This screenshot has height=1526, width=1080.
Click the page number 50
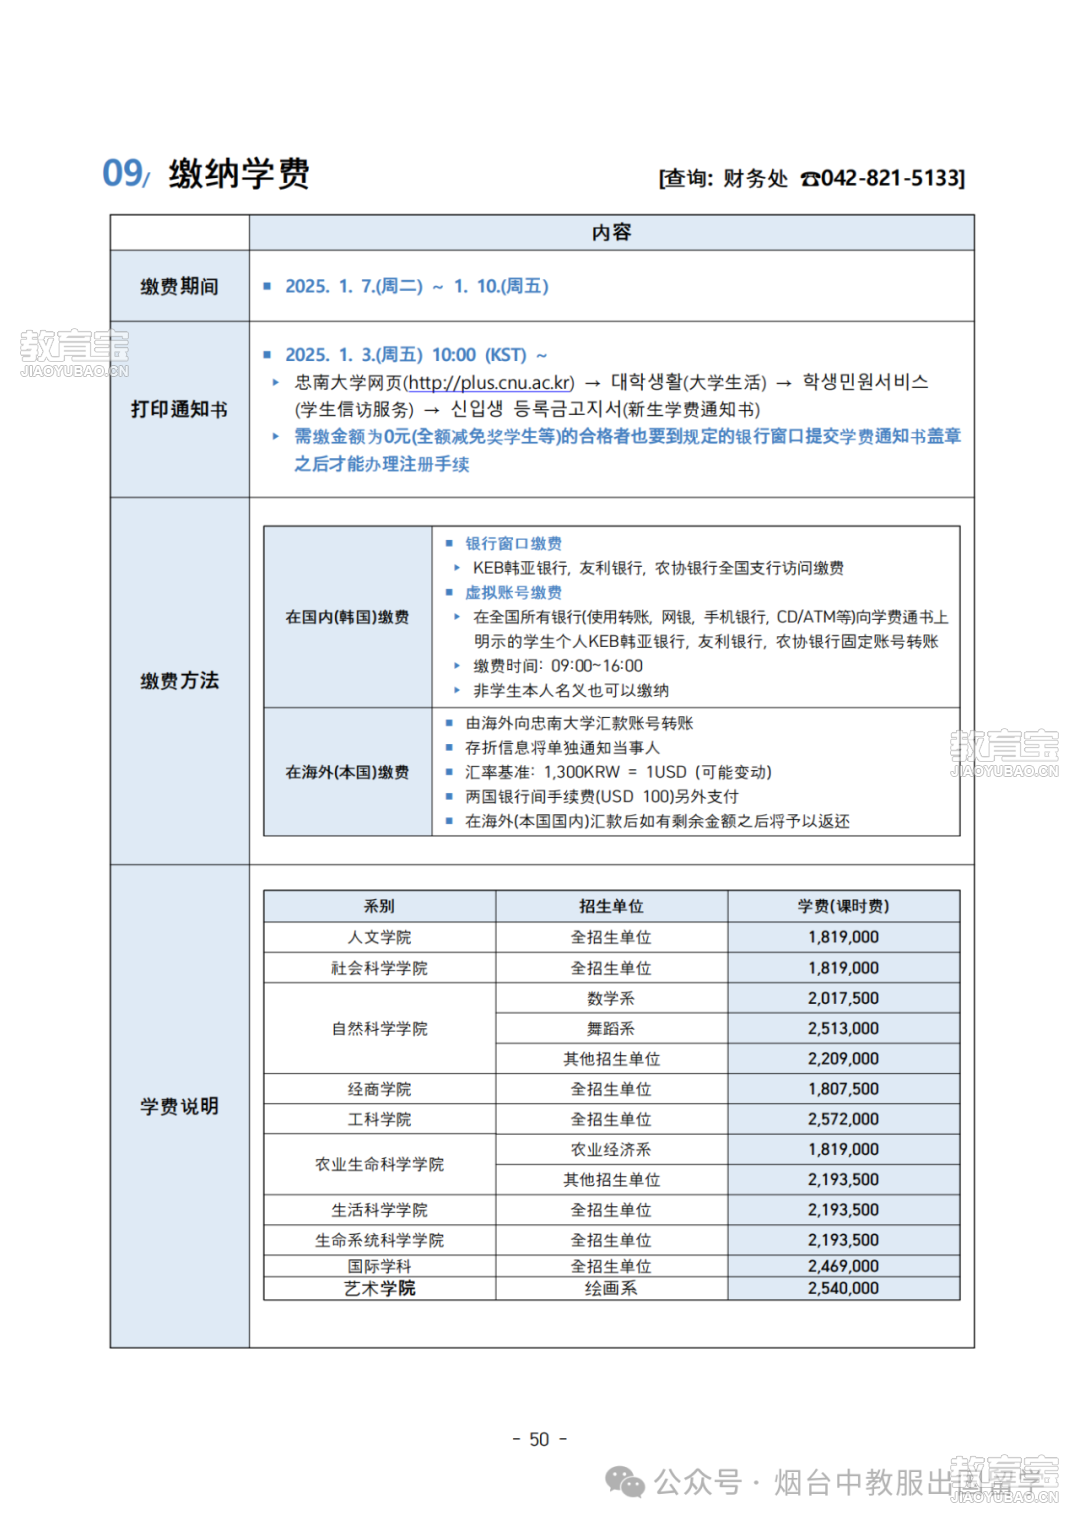[540, 1439]
